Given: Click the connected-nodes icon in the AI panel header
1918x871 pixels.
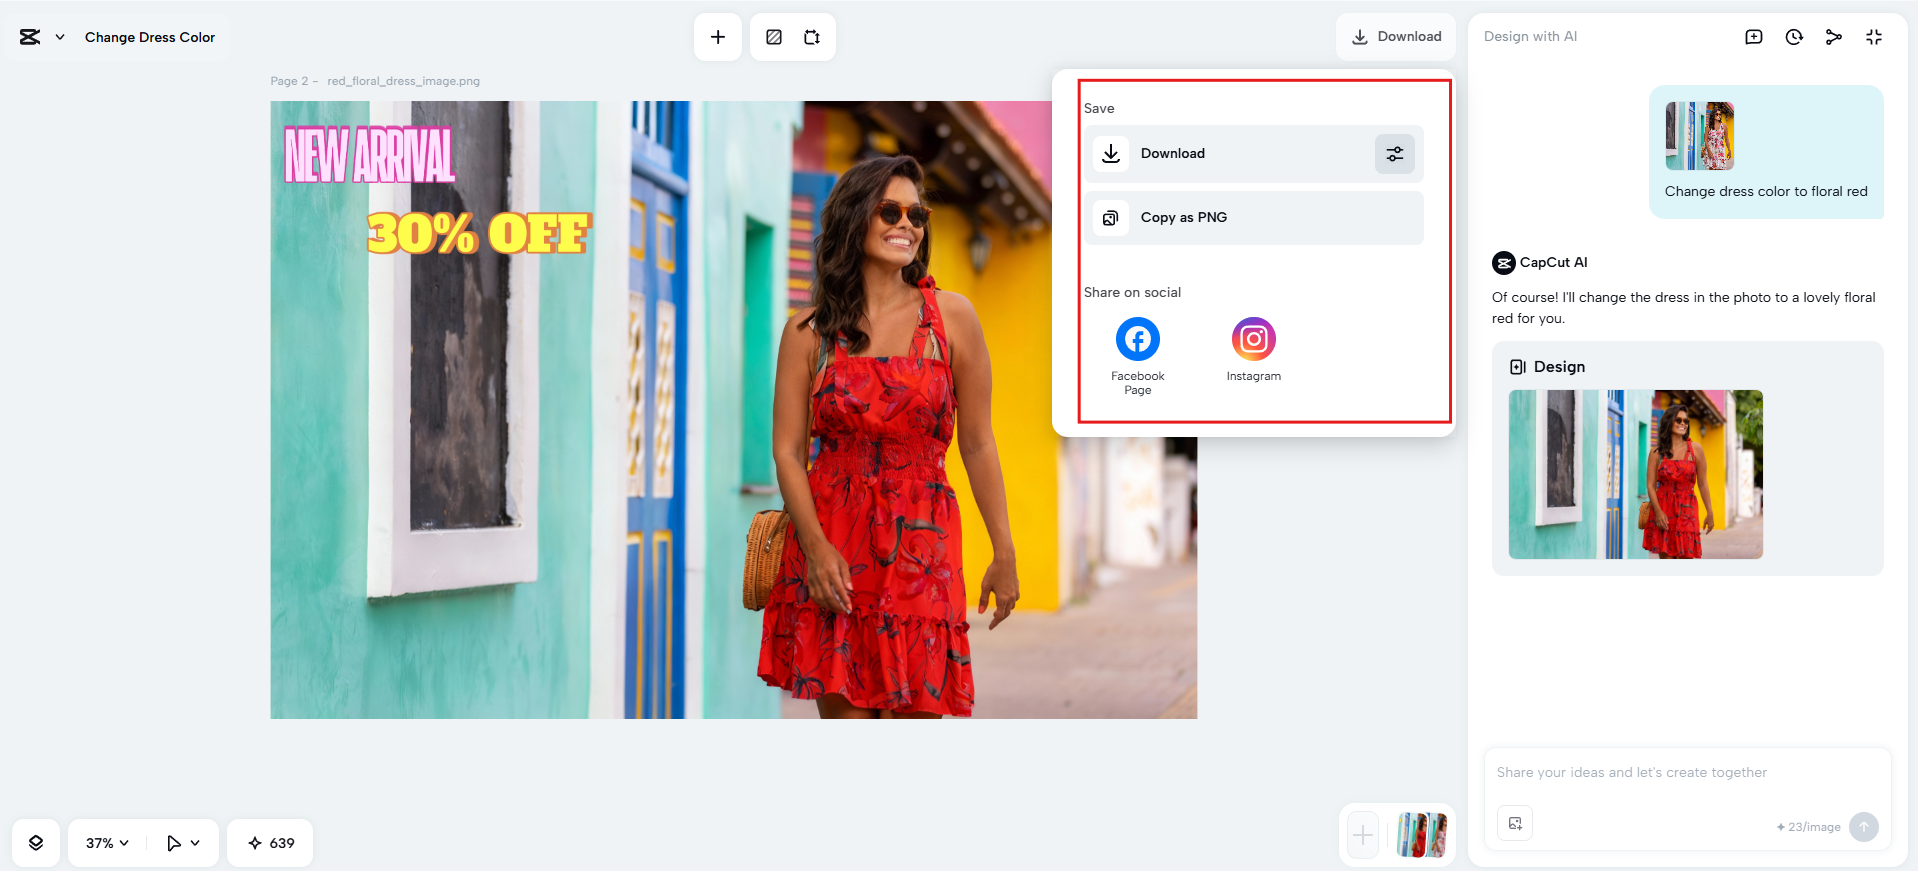Looking at the screenshot, I should tap(1834, 37).
